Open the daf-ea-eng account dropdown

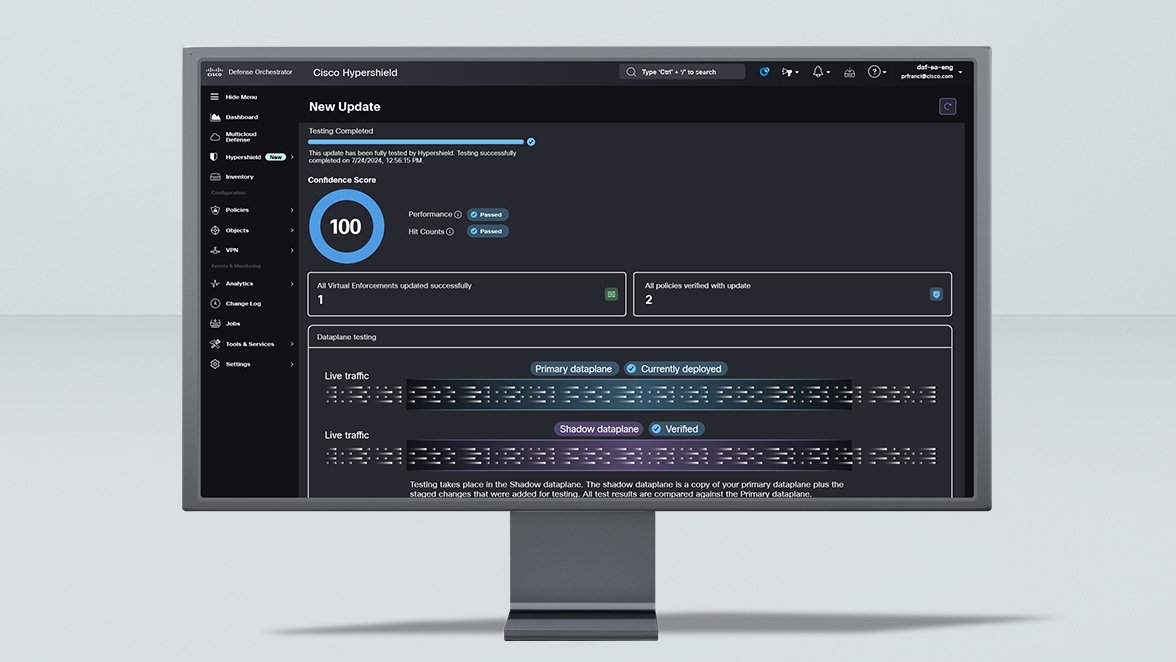(x=932, y=72)
